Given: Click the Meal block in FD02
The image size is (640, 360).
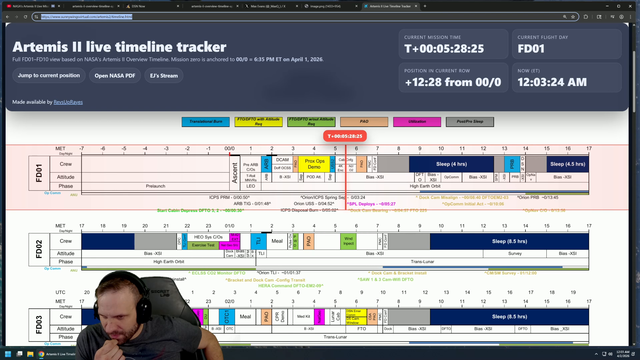Looking at the screenshot, I should coord(277,241).
